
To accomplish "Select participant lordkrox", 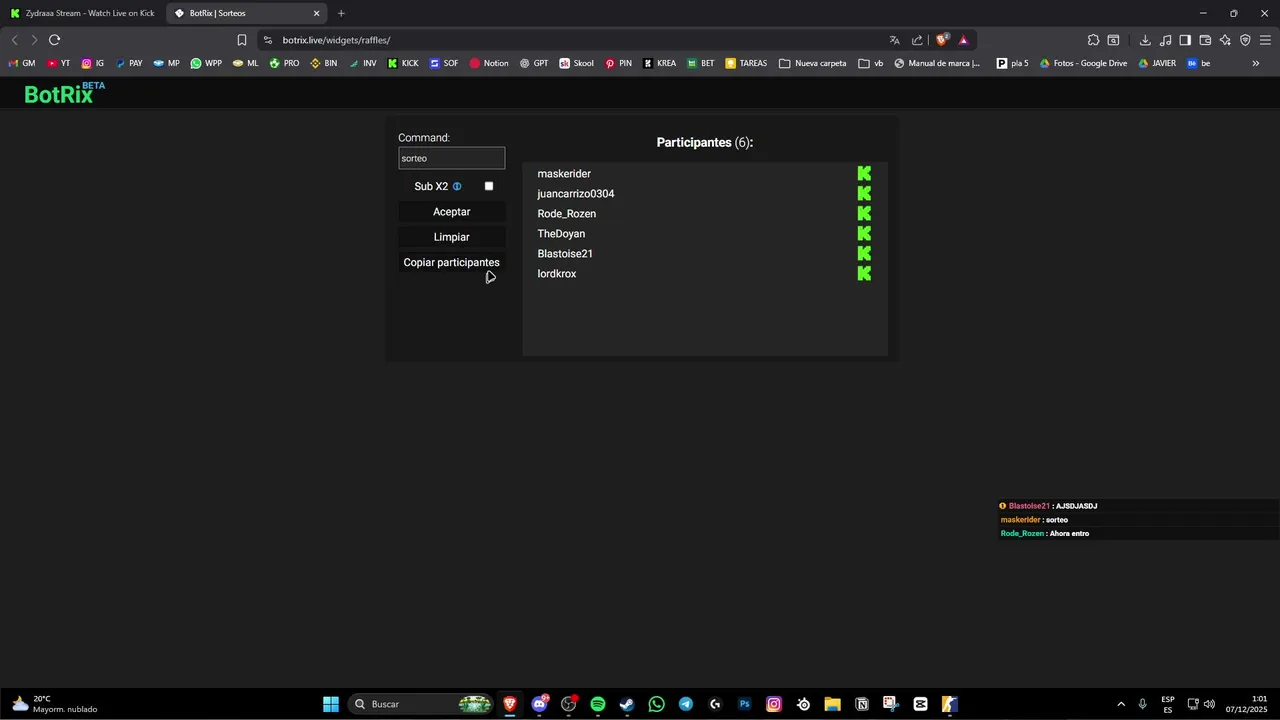I will coord(557,274).
